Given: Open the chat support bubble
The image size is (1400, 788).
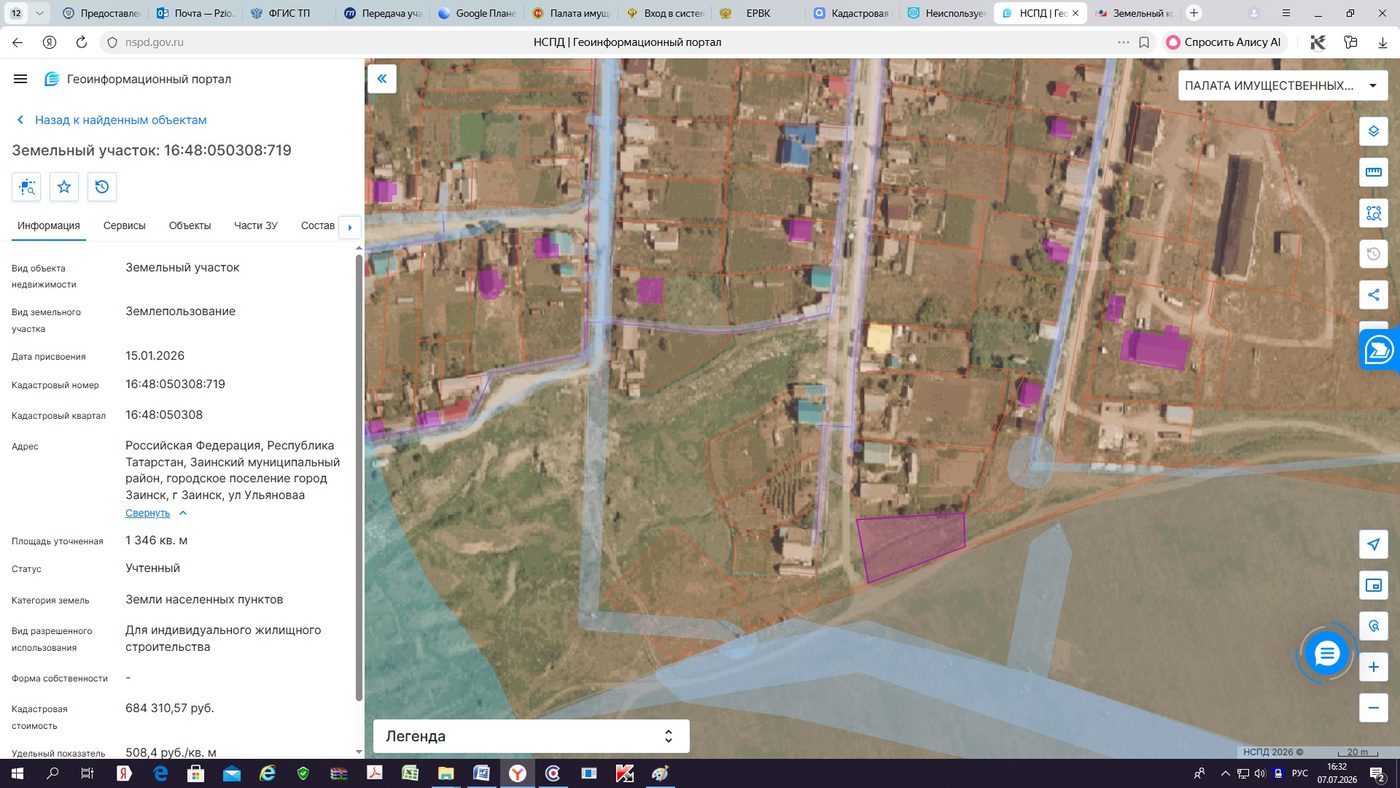Looking at the screenshot, I should point(1327,654).
